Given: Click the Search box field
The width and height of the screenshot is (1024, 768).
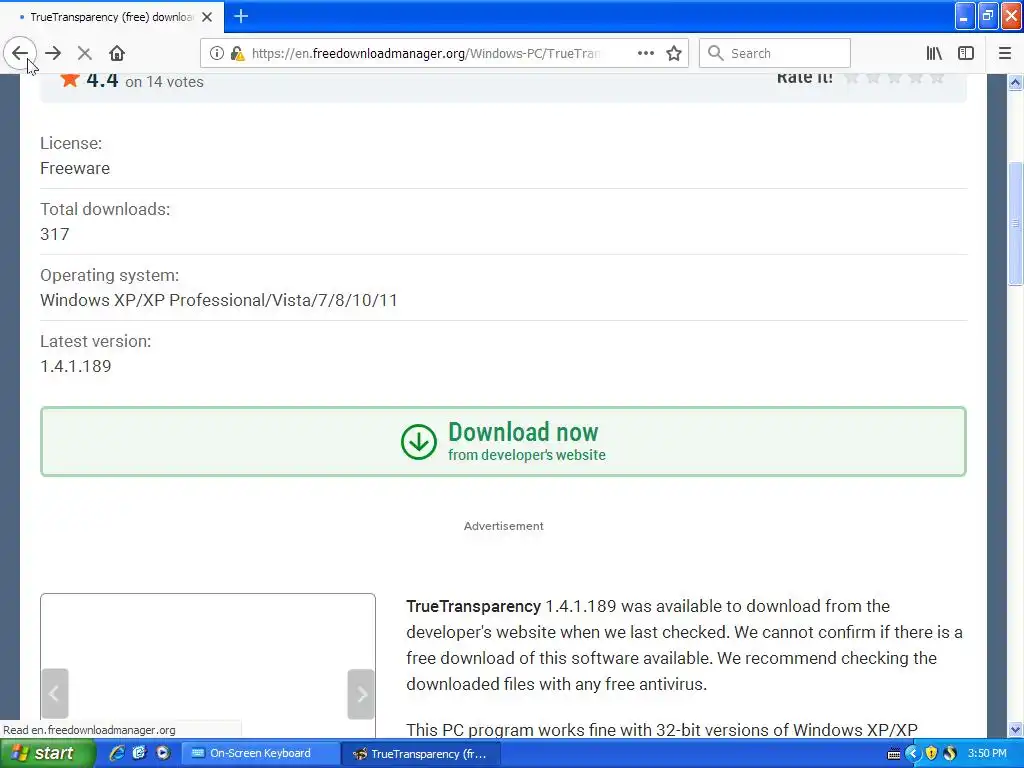Looking at the screenshot, I should 775,53.
